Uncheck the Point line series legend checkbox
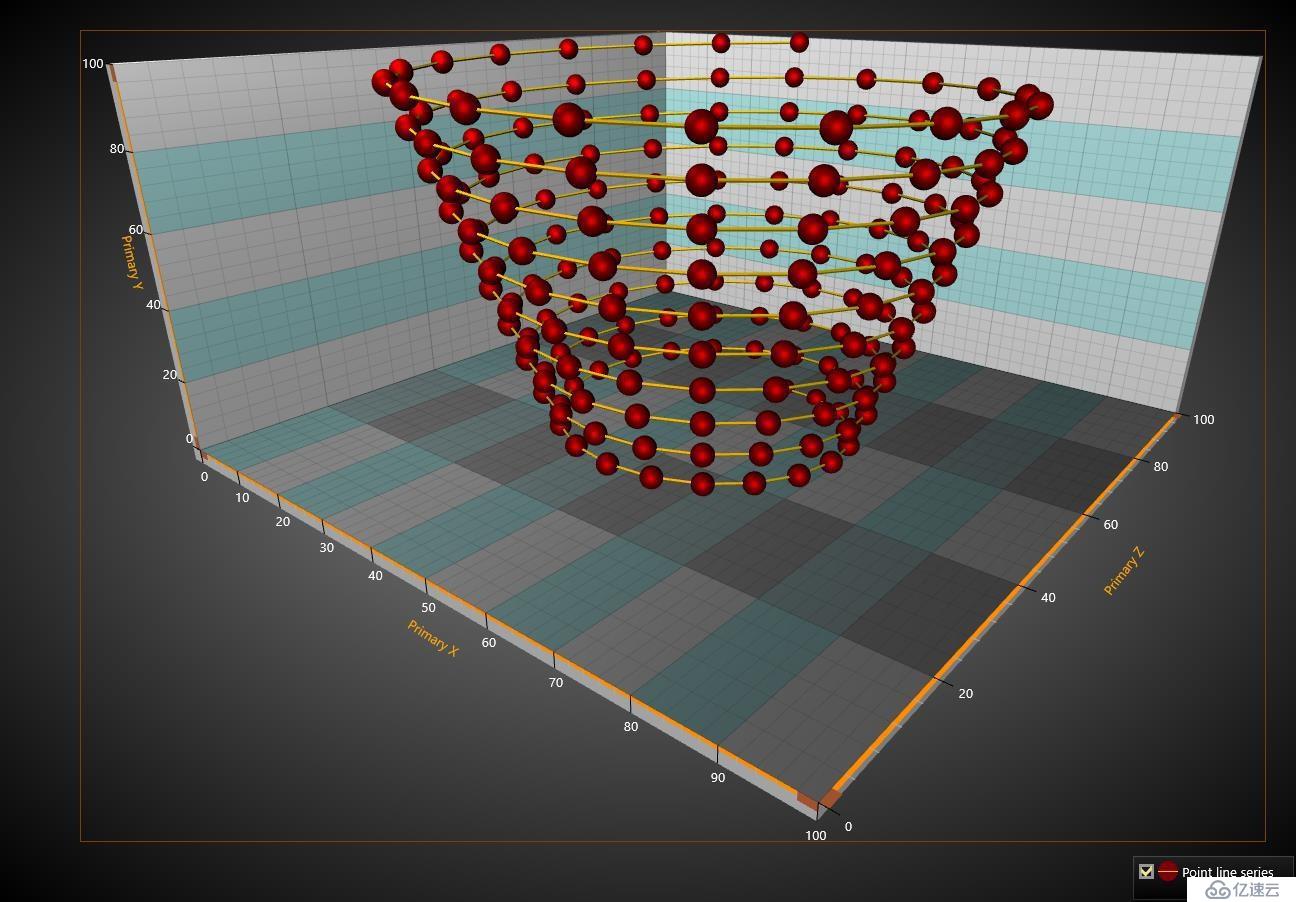Viewport: 1296px width, 902px height. click(x=1146, y=871)
